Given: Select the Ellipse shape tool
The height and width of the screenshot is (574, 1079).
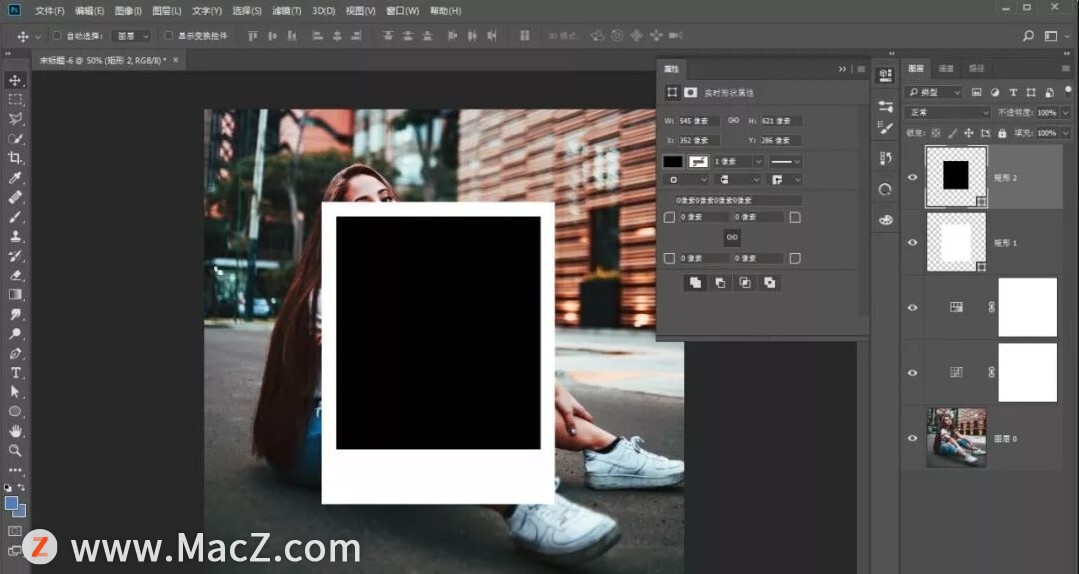Looking at the screenshot, I should pos(15,412).
